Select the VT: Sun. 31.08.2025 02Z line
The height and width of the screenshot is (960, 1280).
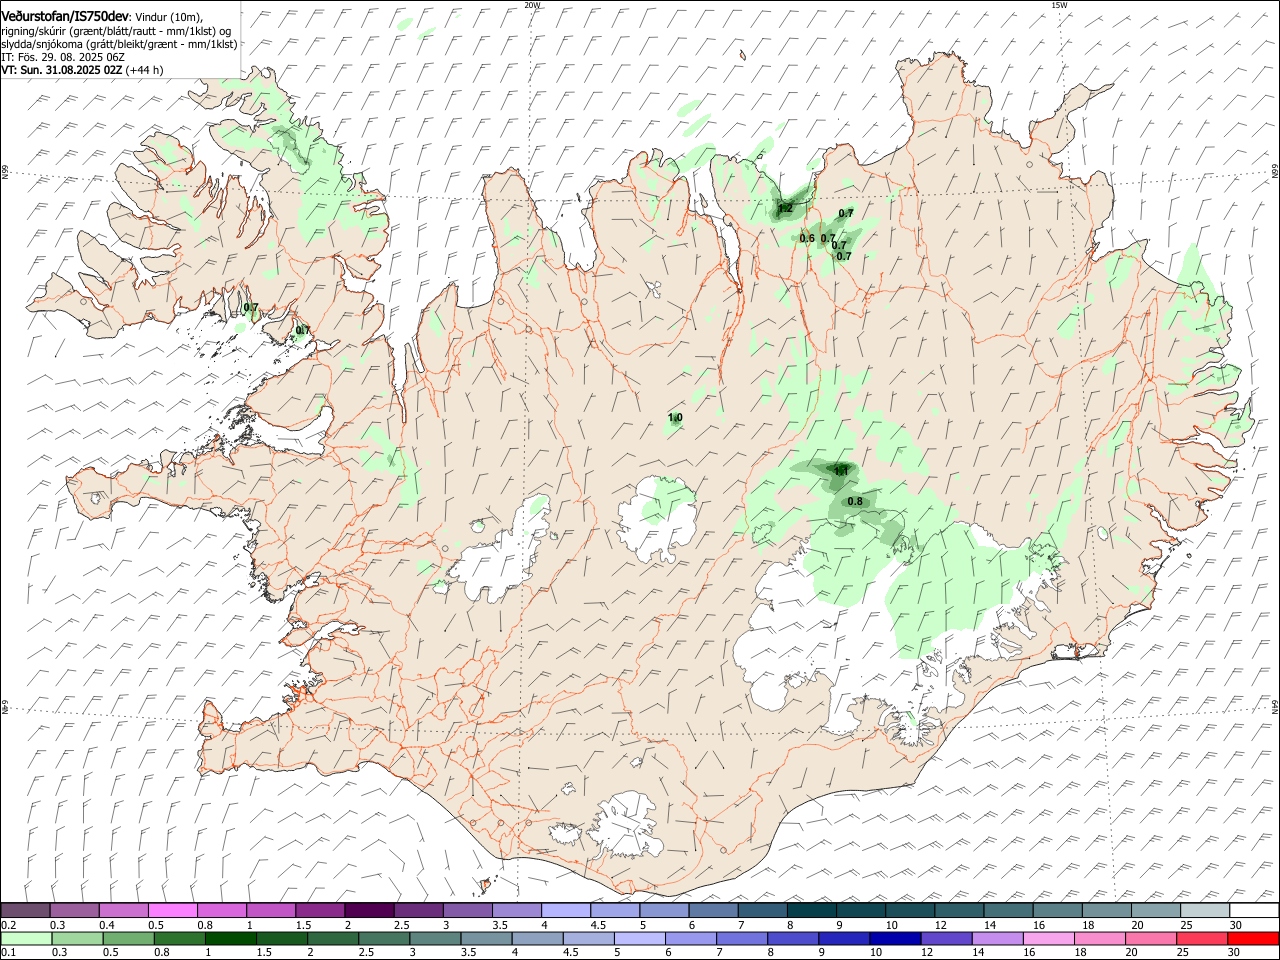point(62,70)
